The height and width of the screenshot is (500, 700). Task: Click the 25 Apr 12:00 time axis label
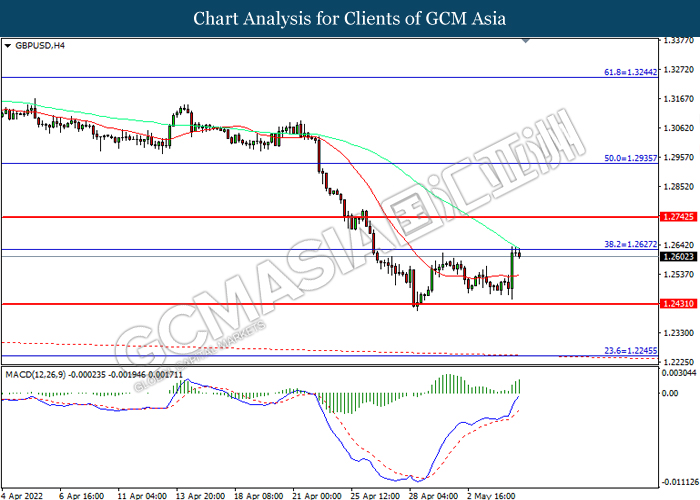(375, 496)
